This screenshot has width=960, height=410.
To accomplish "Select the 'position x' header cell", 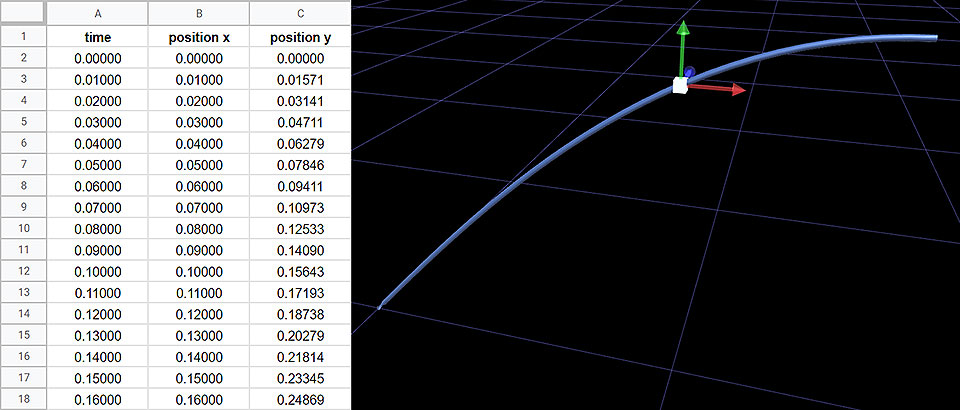I will coord(199,37).
